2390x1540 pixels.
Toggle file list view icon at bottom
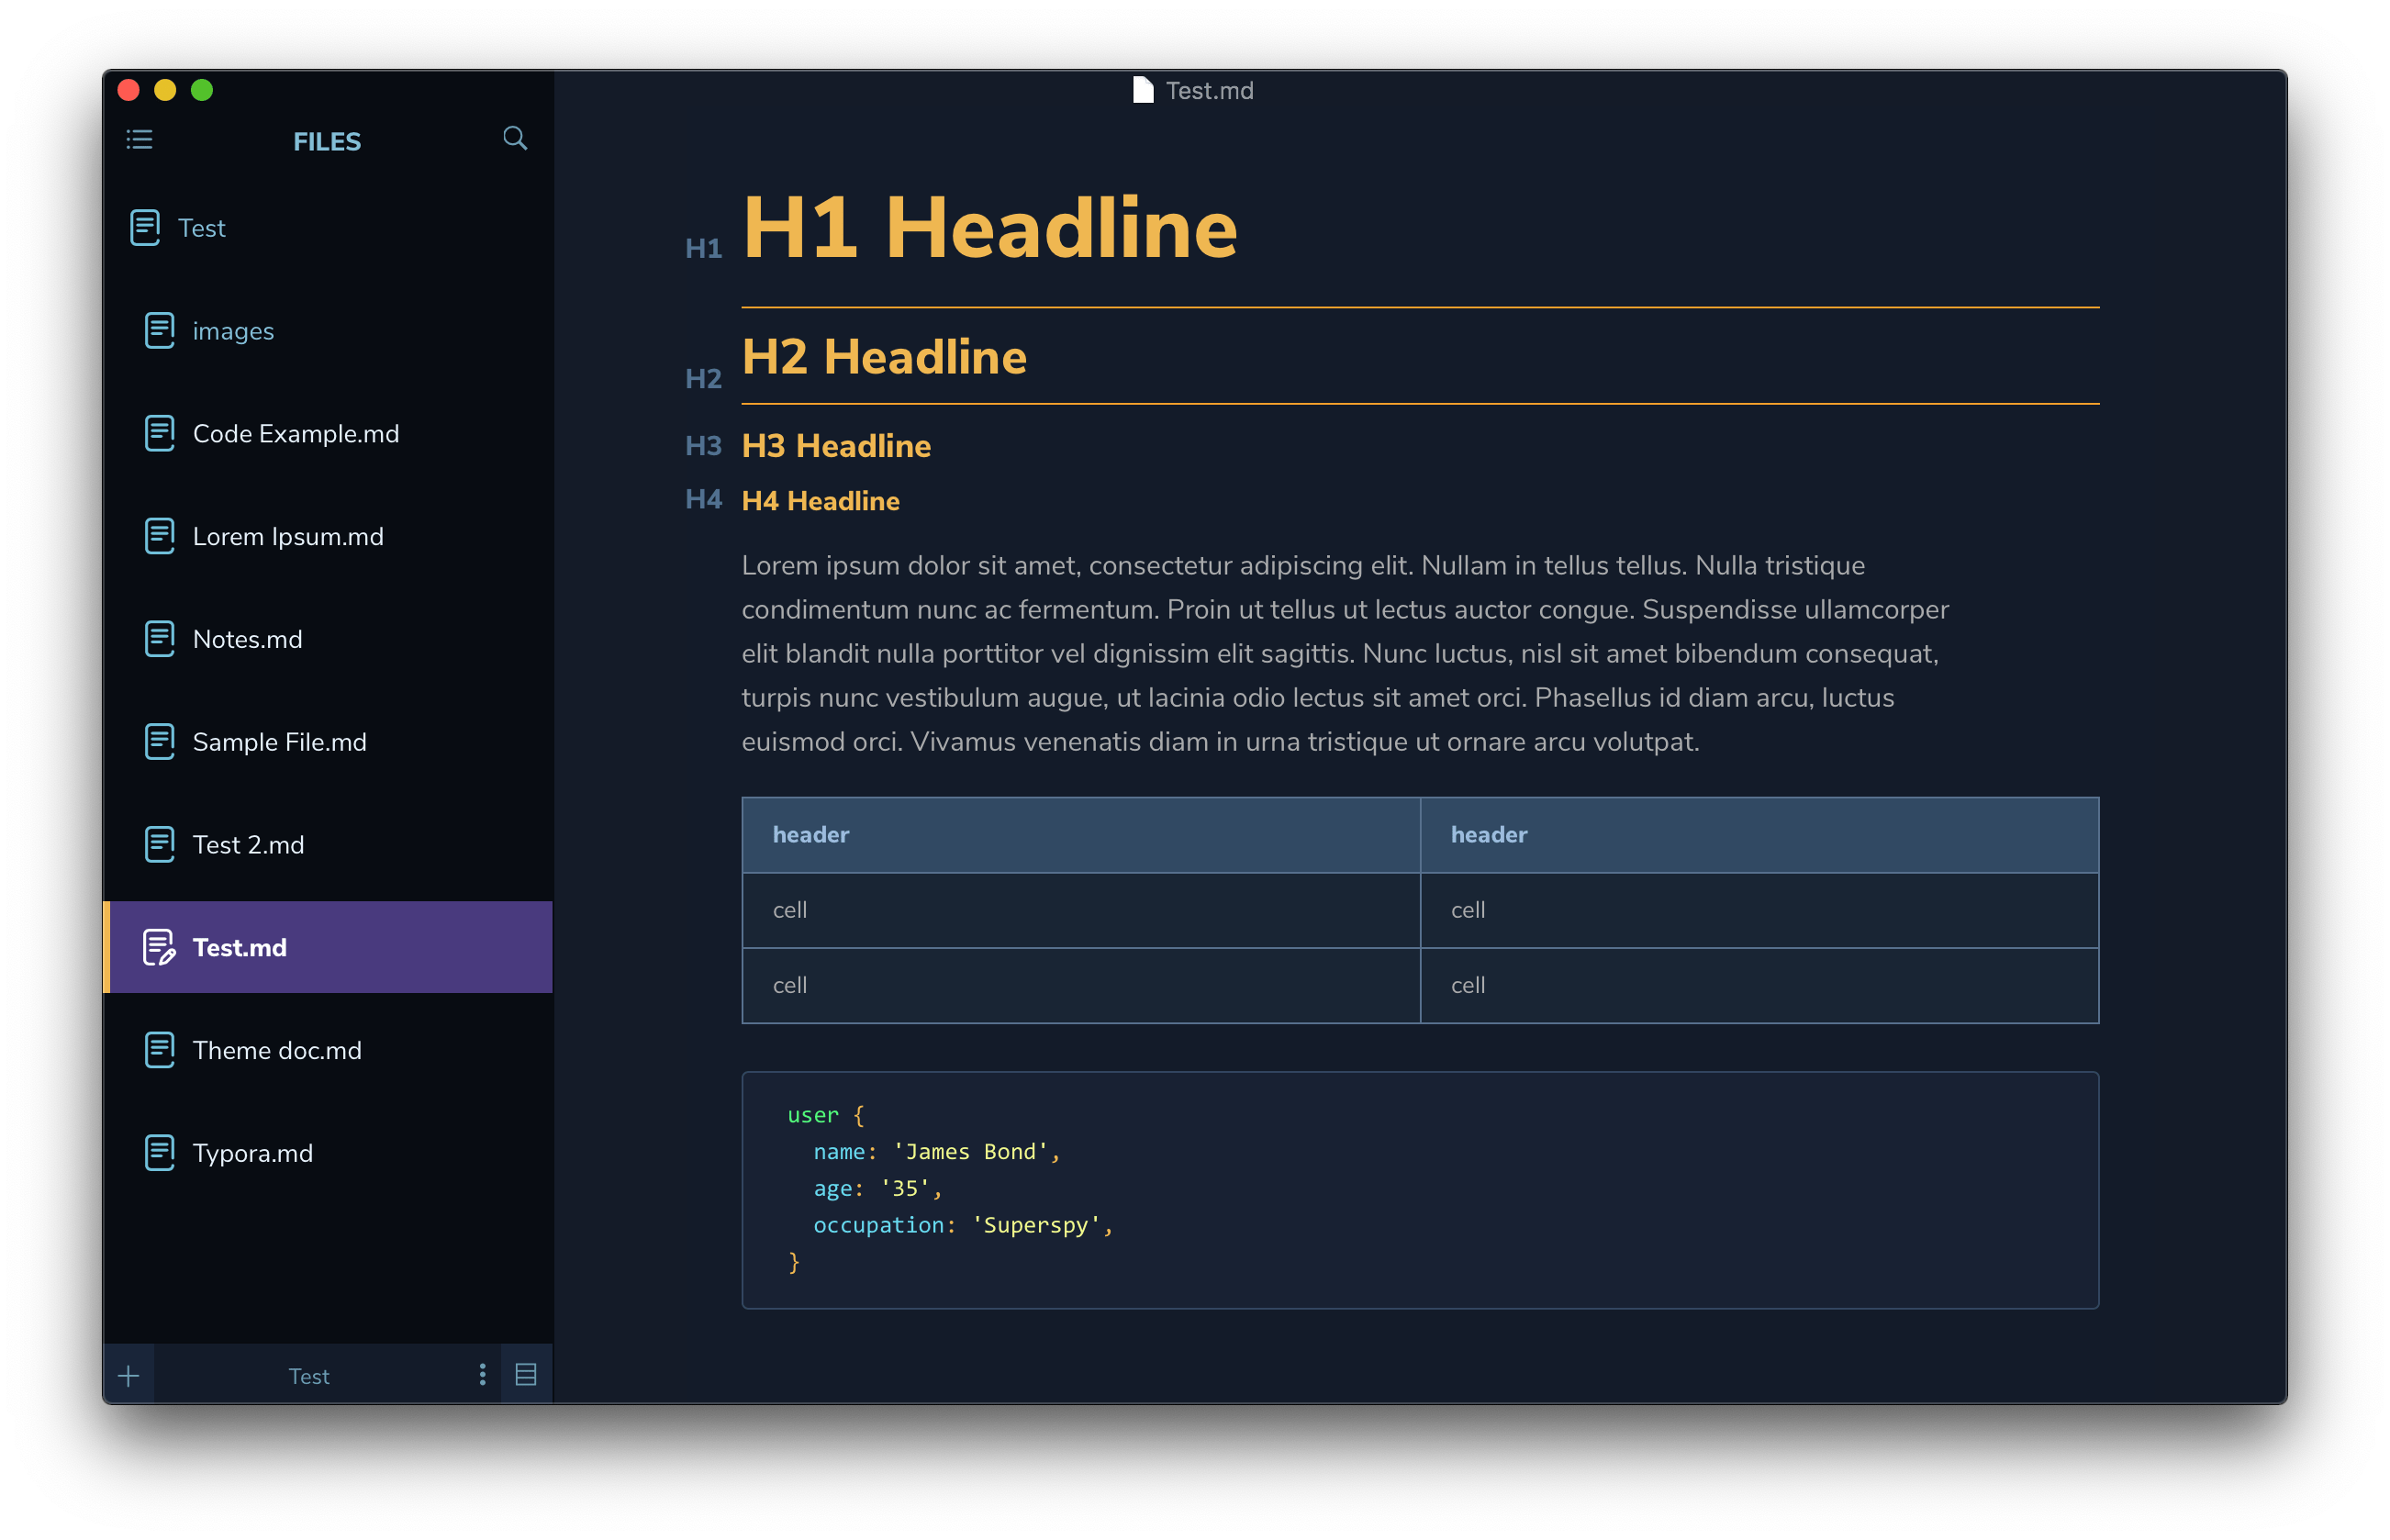pos(526,1375)
